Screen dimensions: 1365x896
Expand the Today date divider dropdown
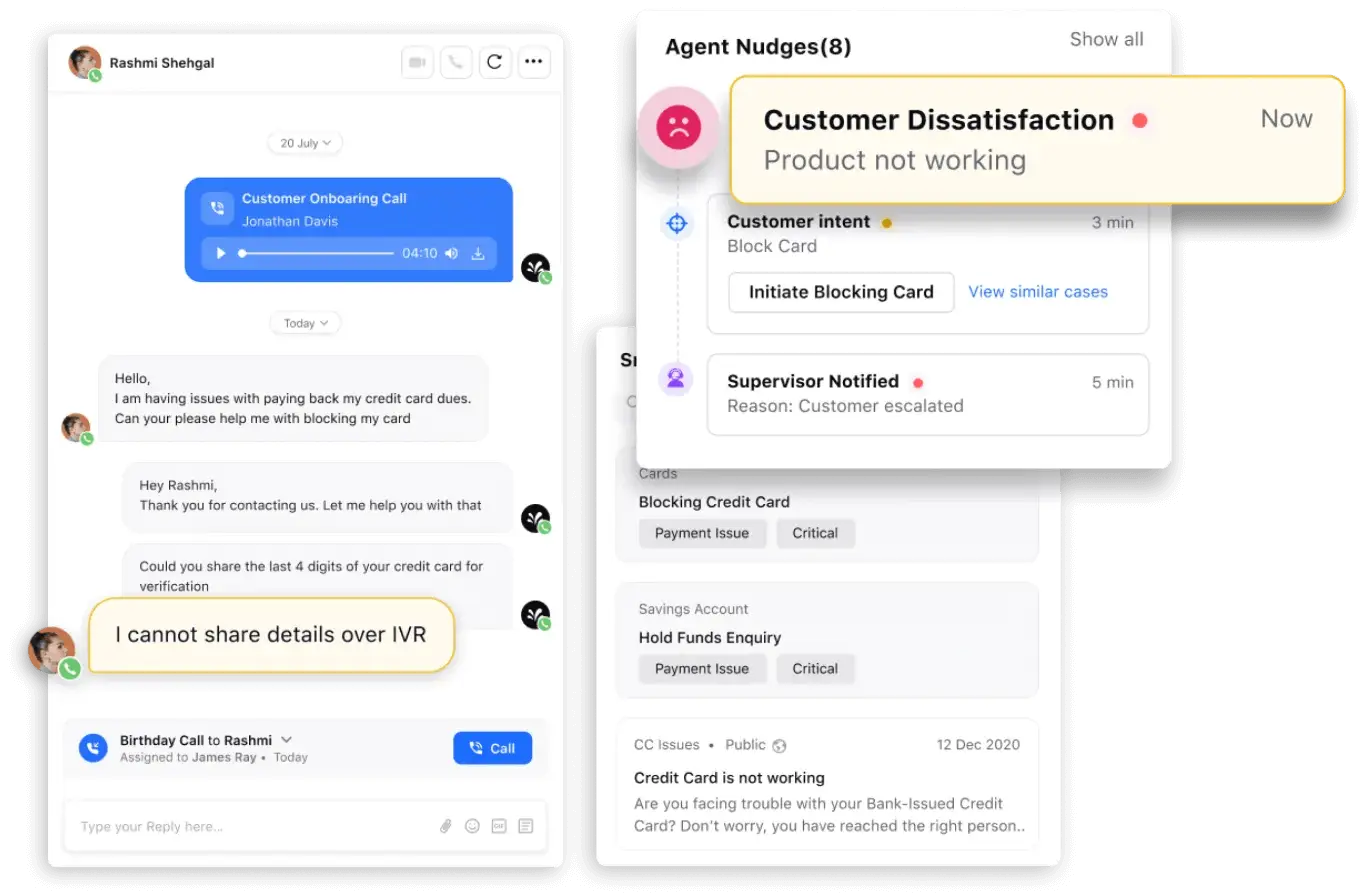[305, 323]
